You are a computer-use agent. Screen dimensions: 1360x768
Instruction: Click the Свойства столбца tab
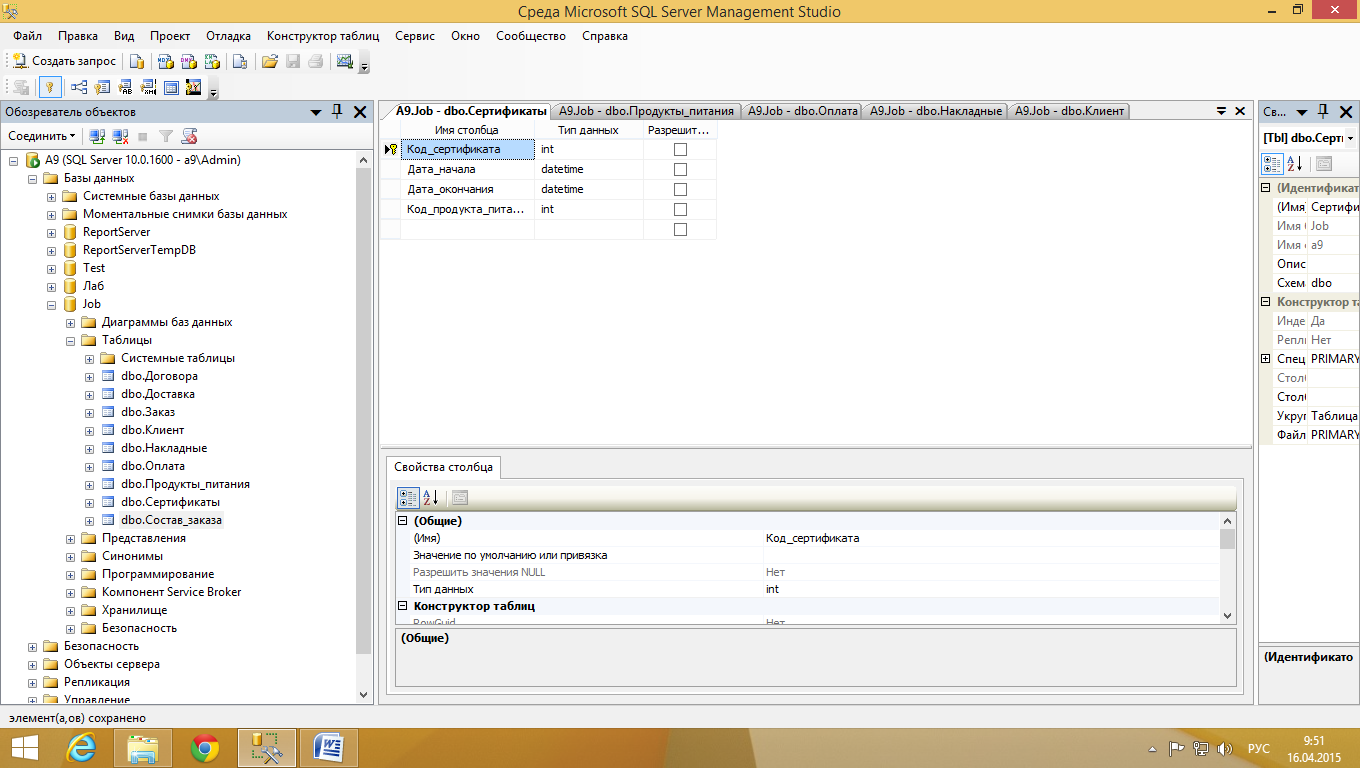pyautogui.click(x=442, y=467)
